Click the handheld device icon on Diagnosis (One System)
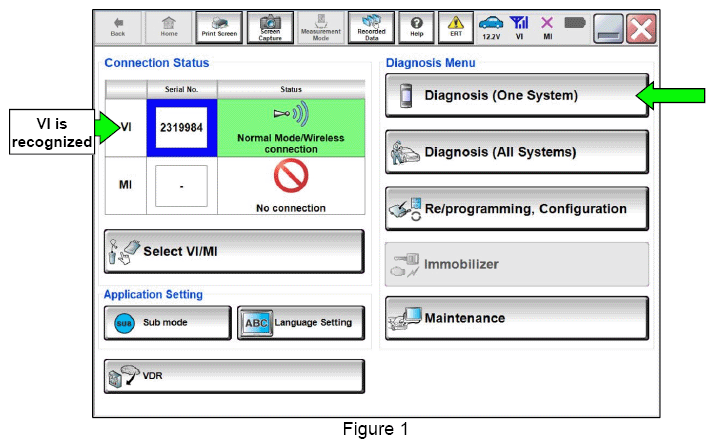Screen dimensions: 715x448 (x=405, y=96)
